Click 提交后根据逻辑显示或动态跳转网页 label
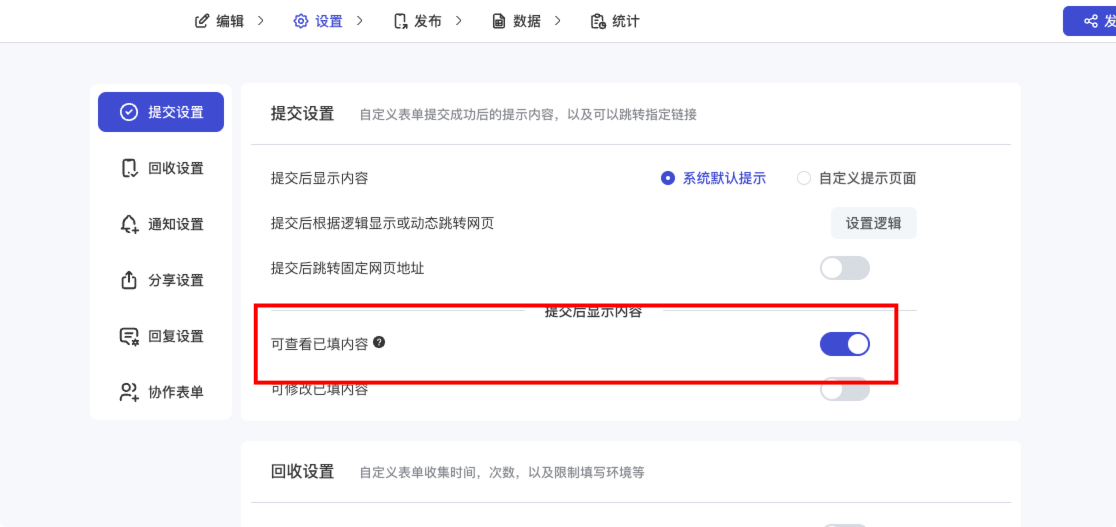The width and height of the screenshot is (1116, 527). point(382,224)
